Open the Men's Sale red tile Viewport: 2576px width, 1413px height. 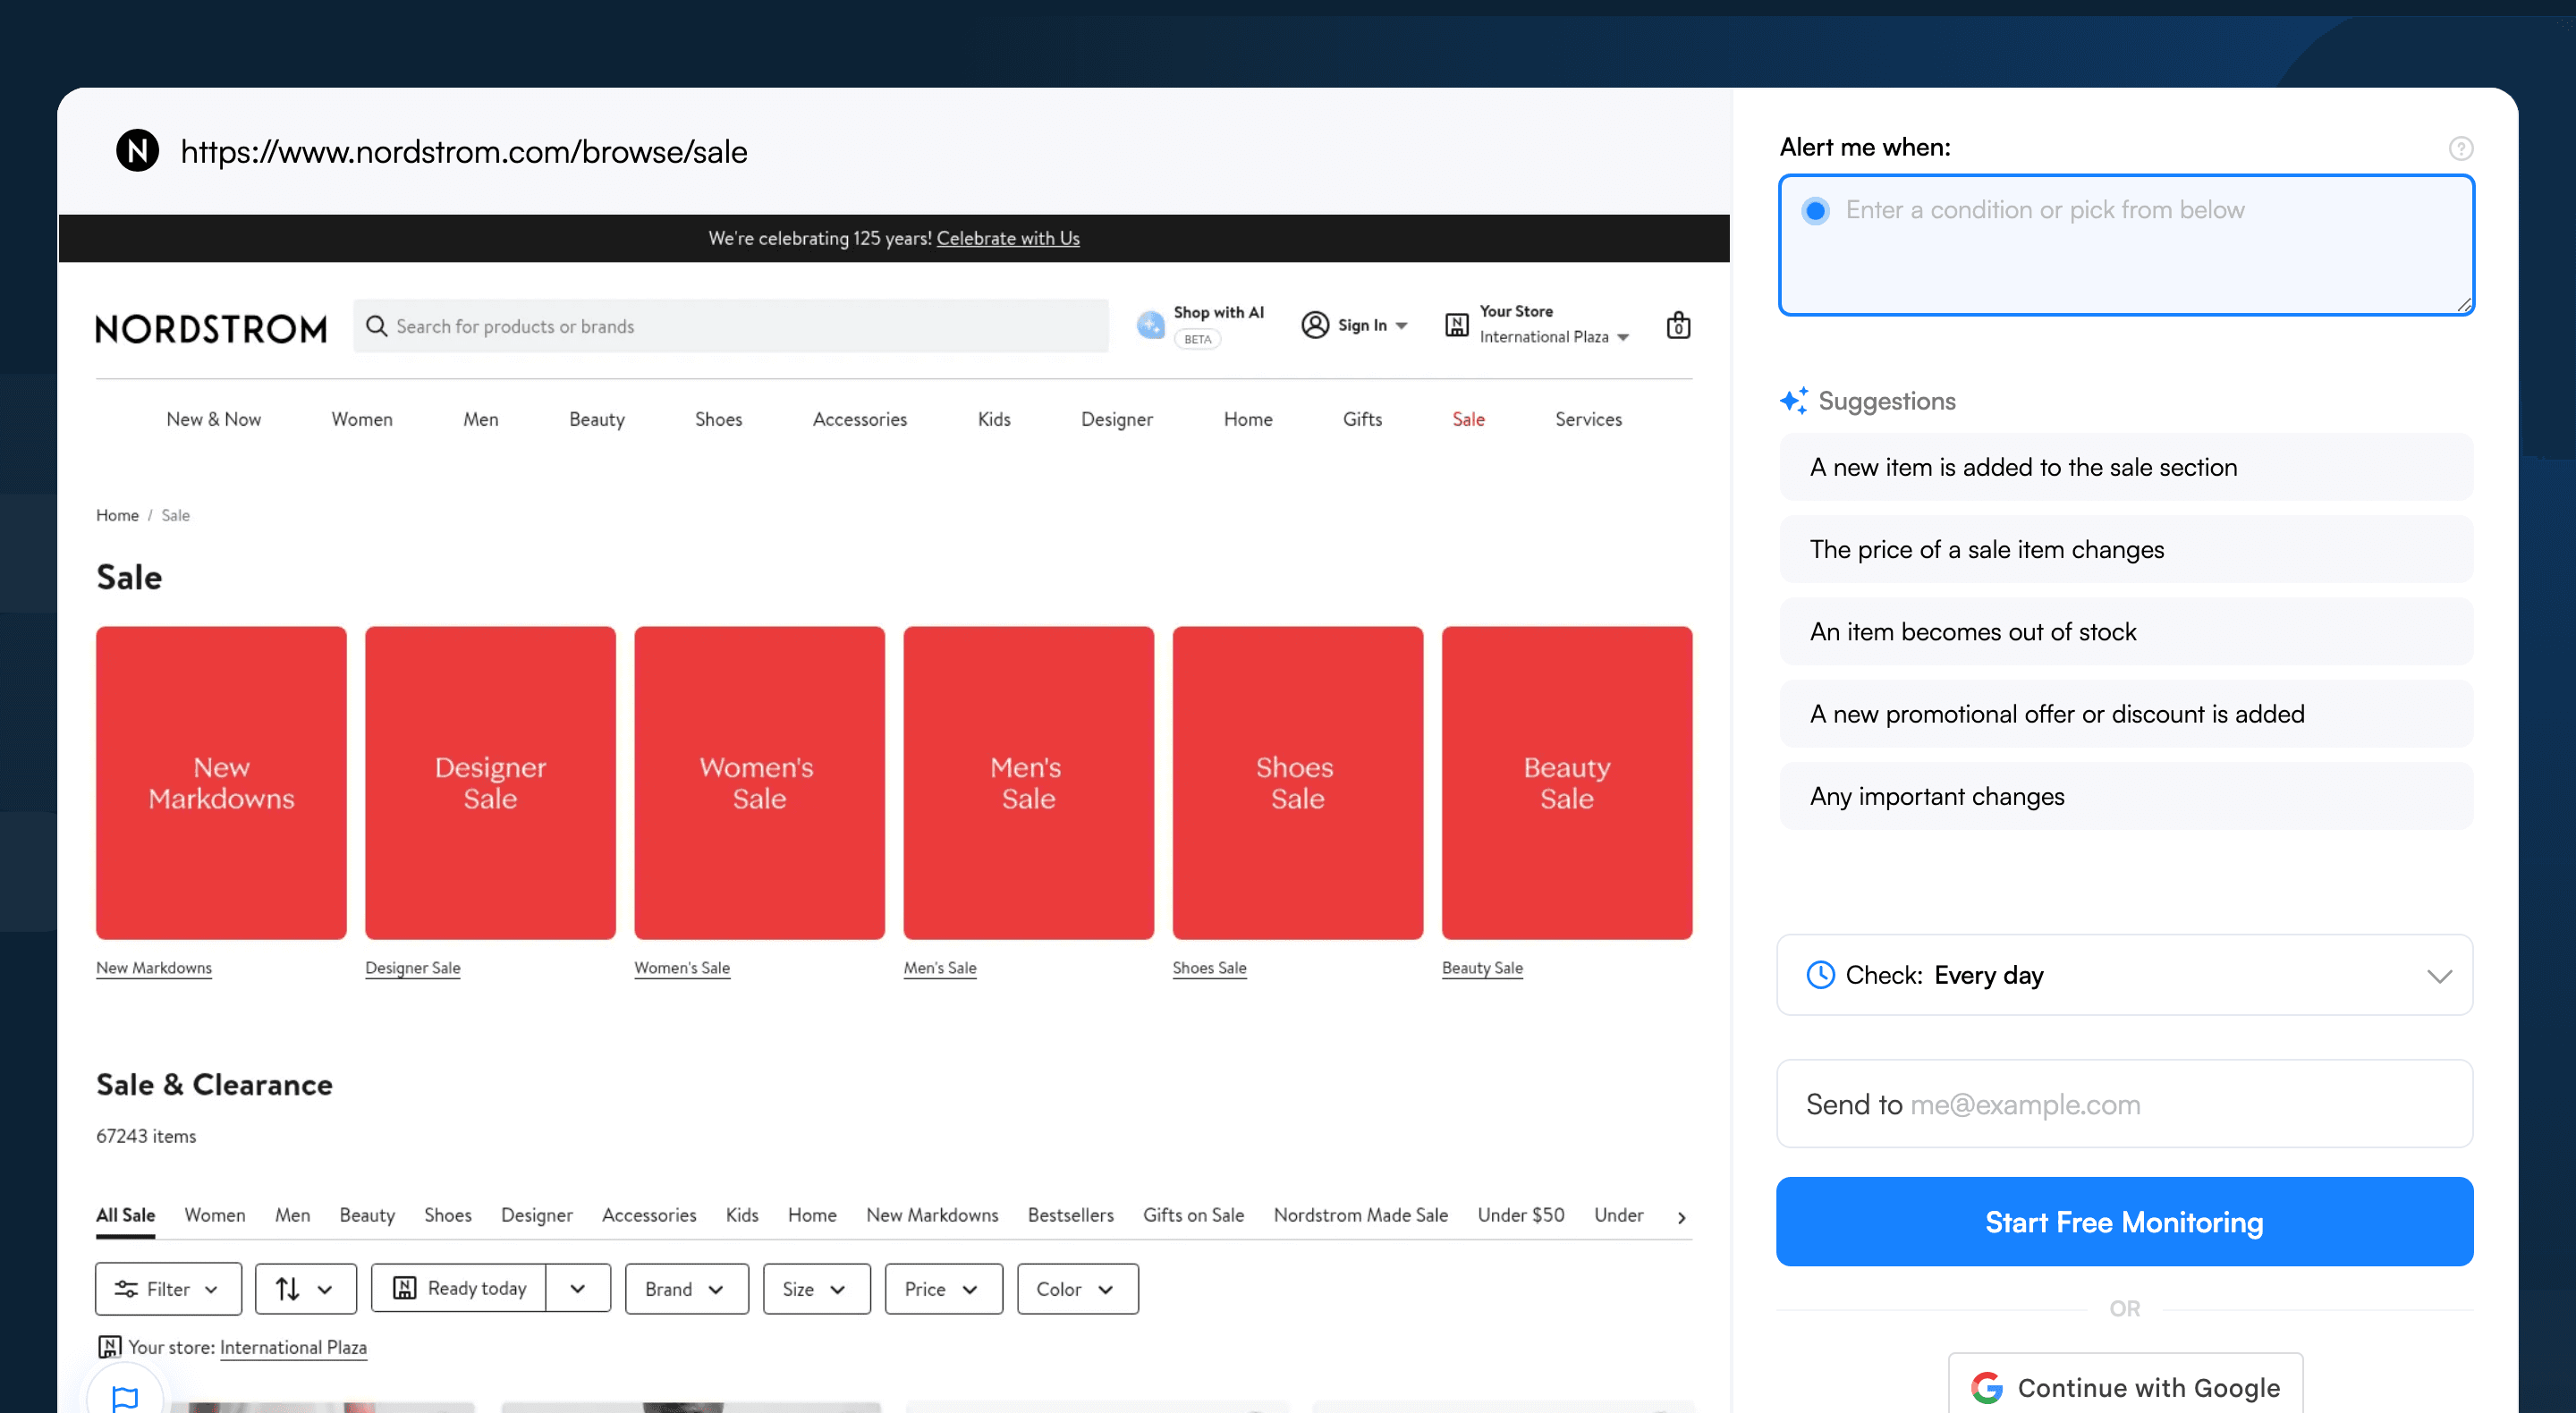tap(1028, 783)
